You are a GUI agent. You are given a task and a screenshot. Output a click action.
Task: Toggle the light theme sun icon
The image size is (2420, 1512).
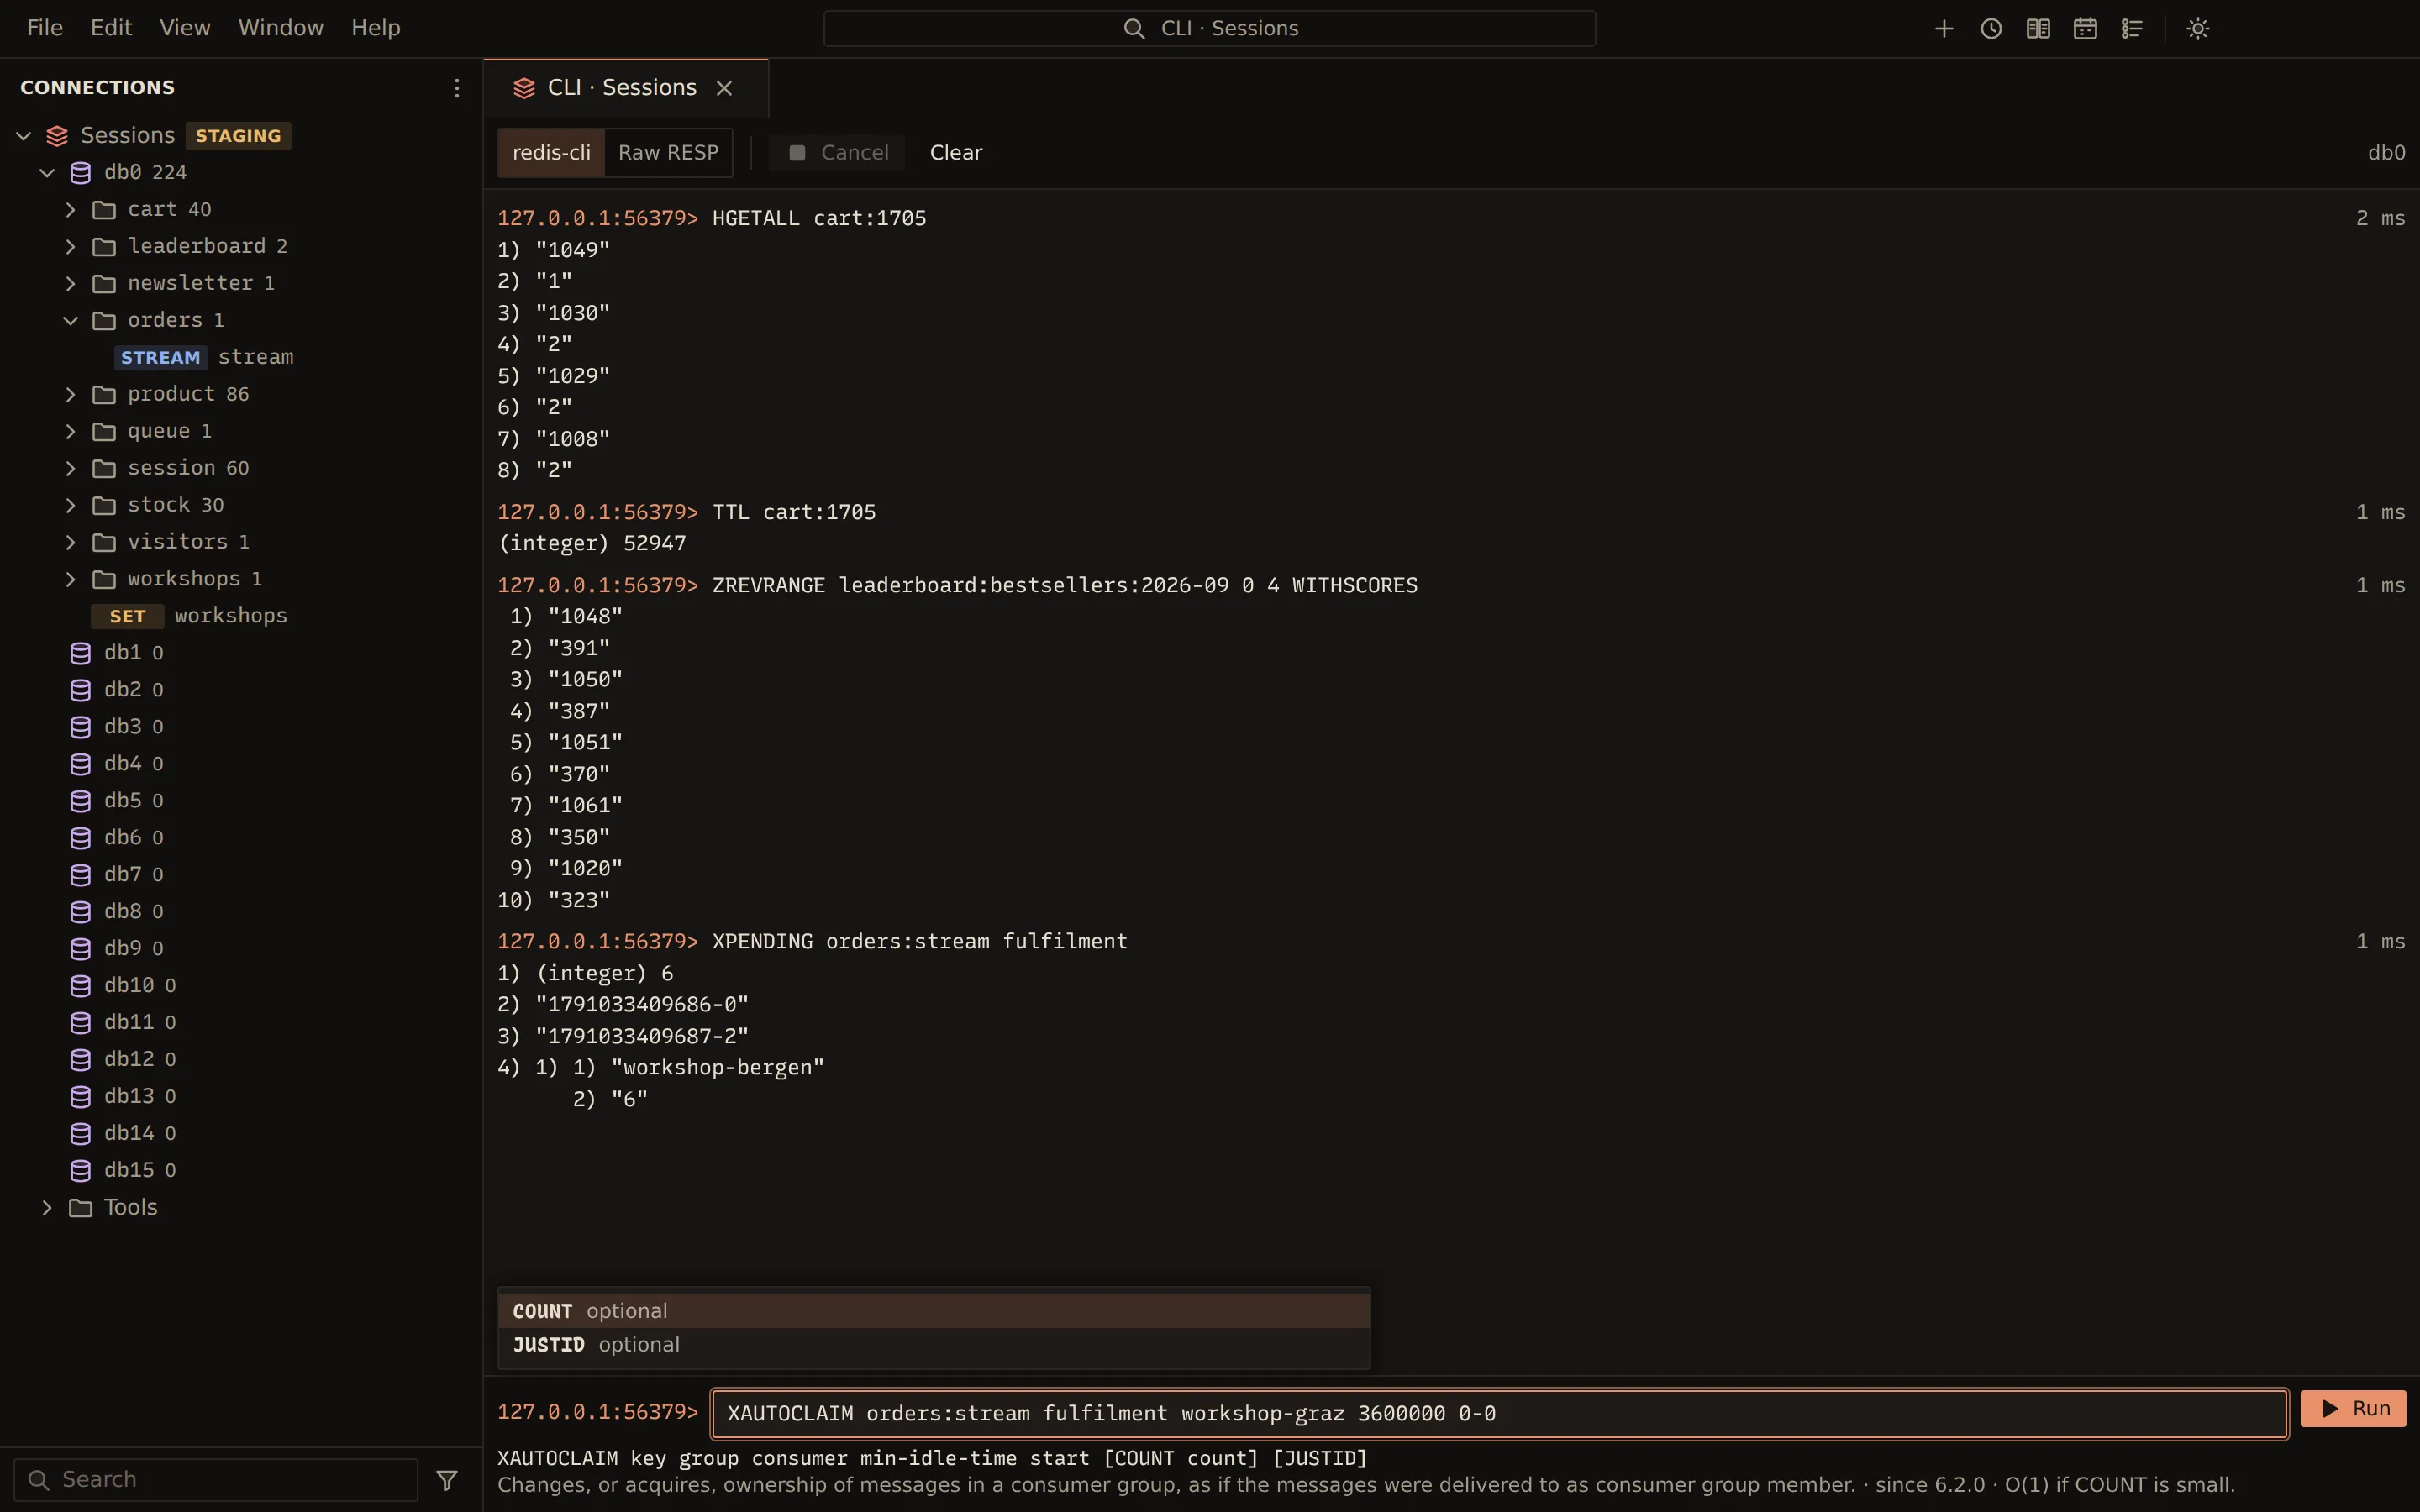pos(2198,28)
